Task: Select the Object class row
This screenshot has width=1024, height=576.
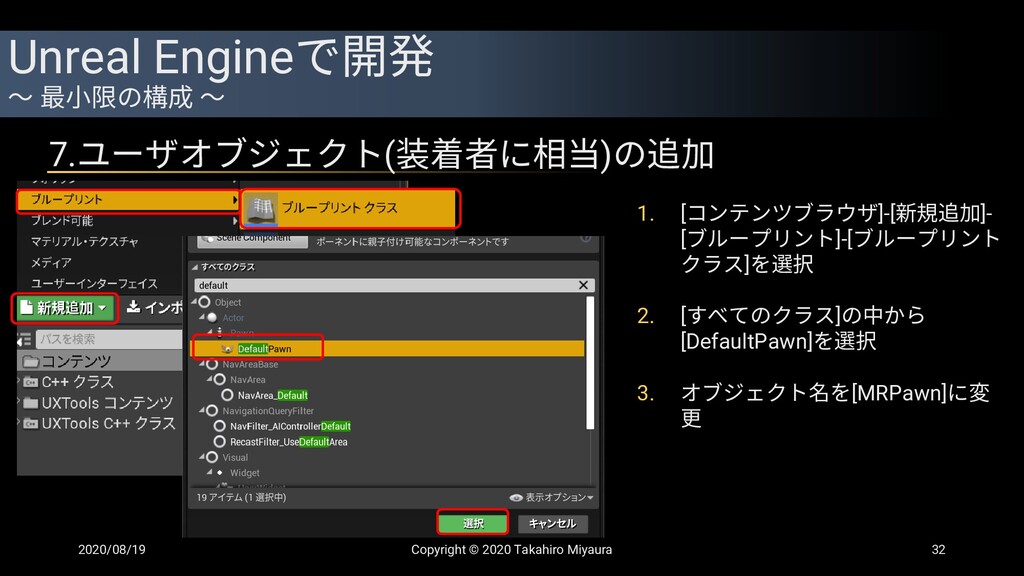Action: (389, 302)
